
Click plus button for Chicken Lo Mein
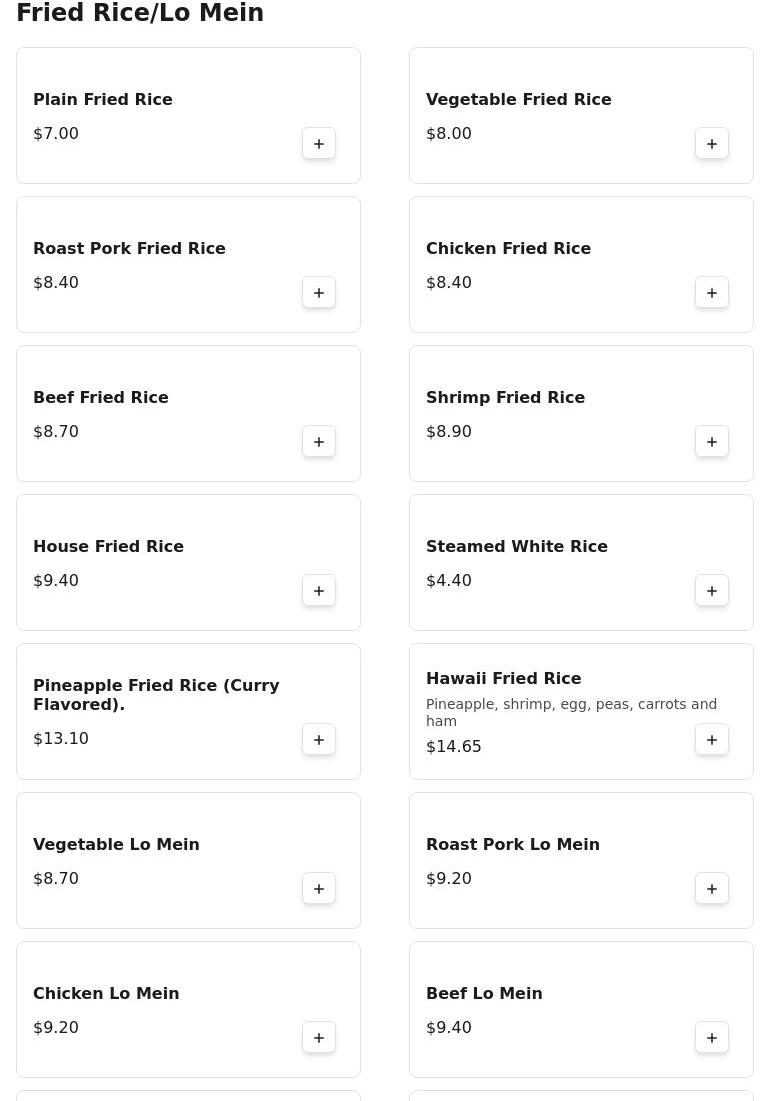pyautogui.click(x=319, y=1038)
